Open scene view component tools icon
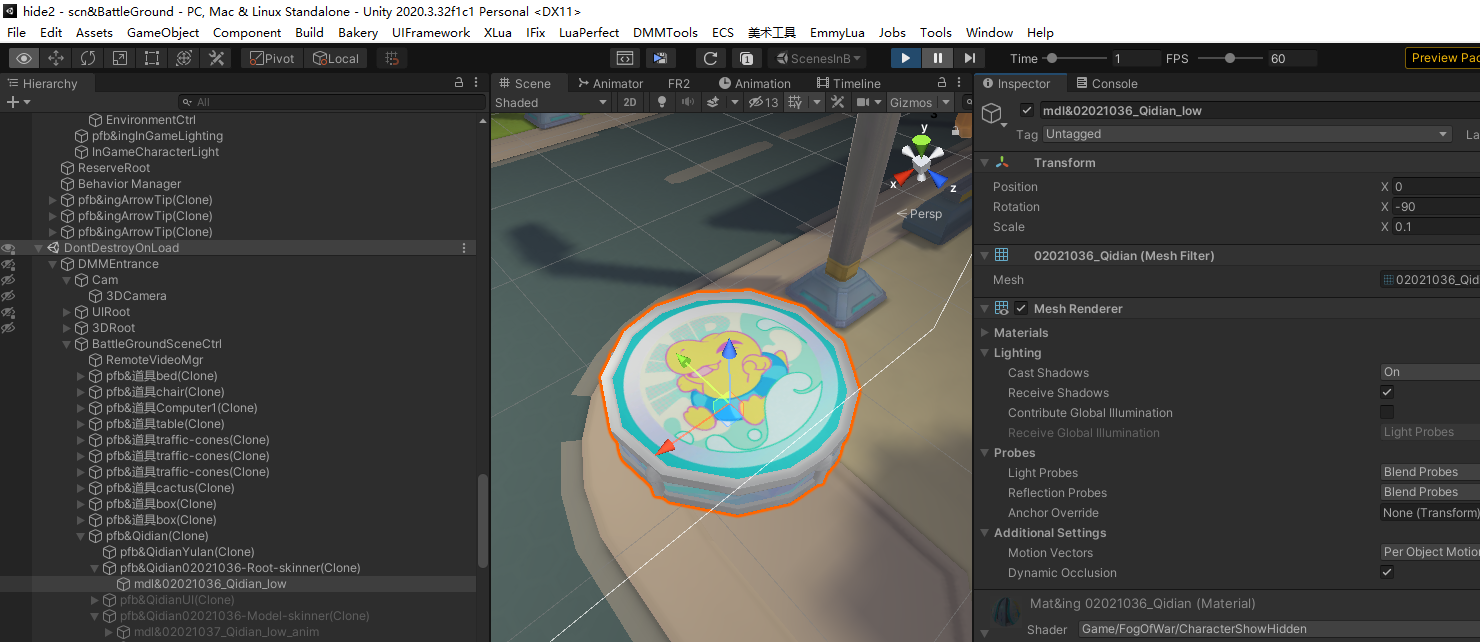 838,102
